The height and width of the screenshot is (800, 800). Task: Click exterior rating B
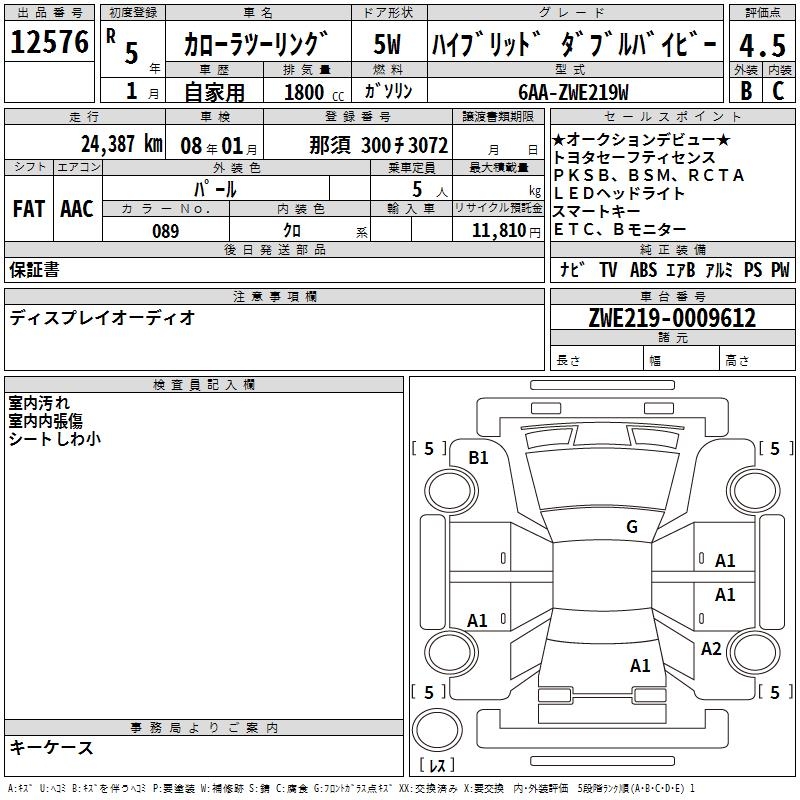[746, 90]
